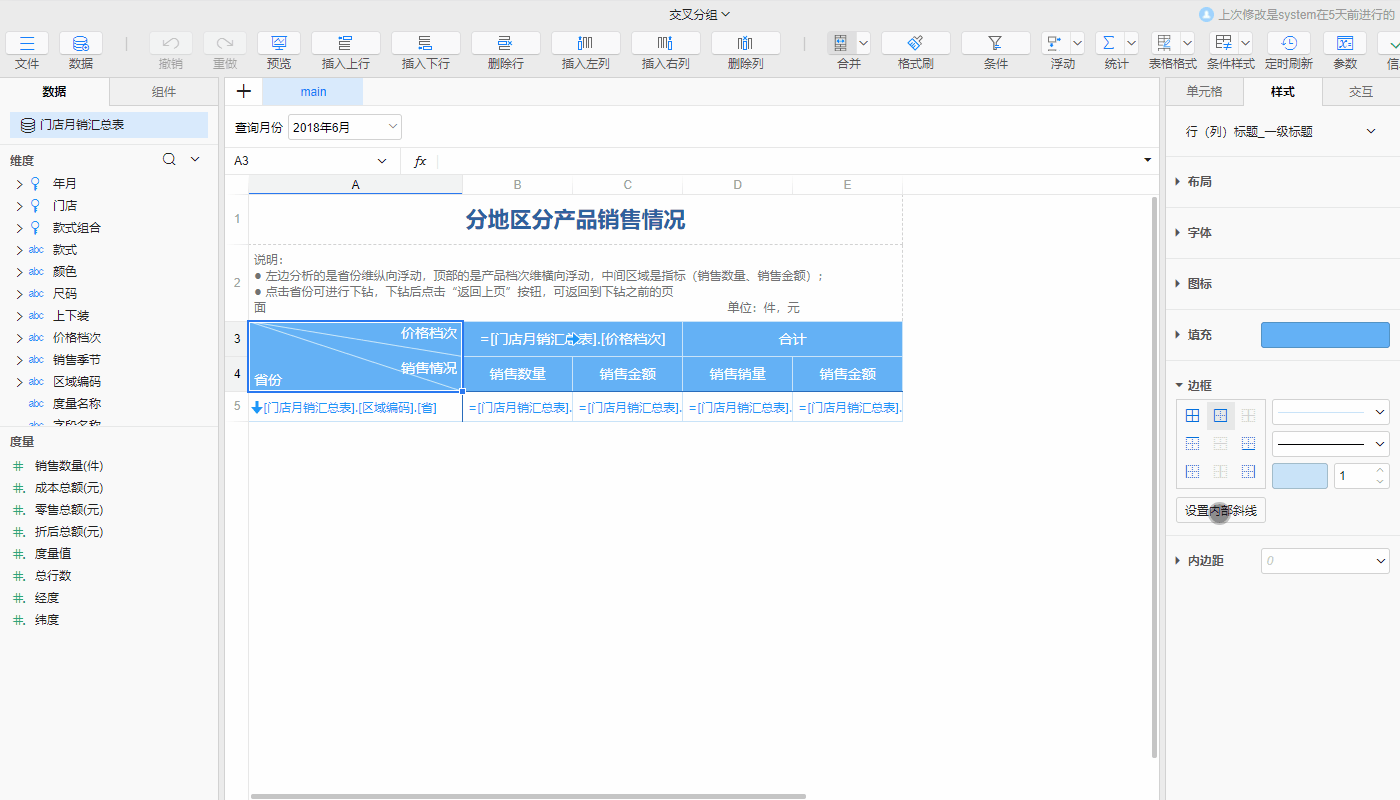This screenshot has width=1400, height=800.
Task: Toggle the outer border option in 边框
Action: [x=1220, y=415]
